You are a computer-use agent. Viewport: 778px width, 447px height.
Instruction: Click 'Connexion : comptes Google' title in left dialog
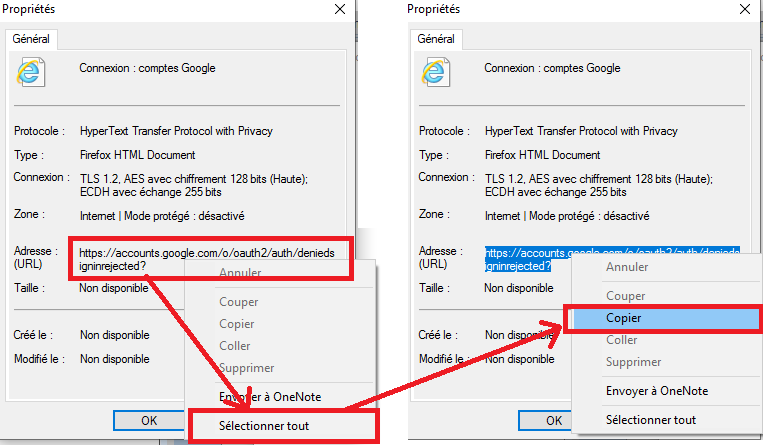[147, 68]
